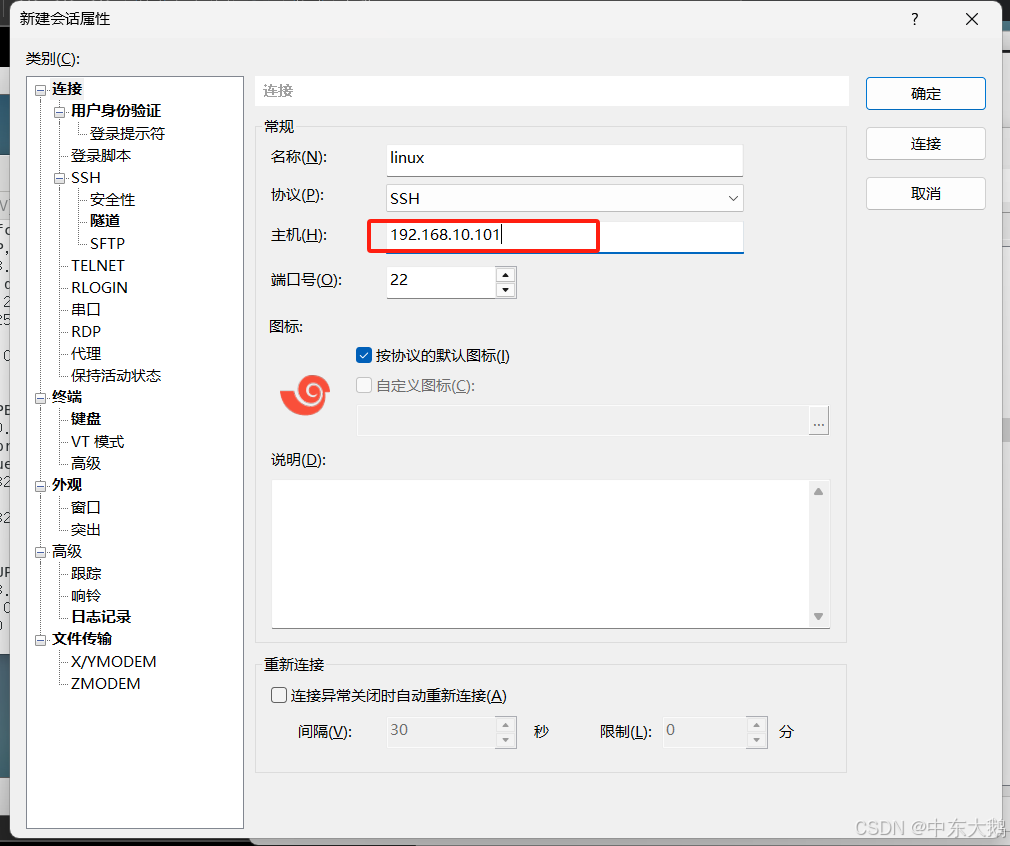Screen dimensions: 1010x846
Task: Click the 连接 connect button
Action: pyautogui.click(x=926, y=144)
